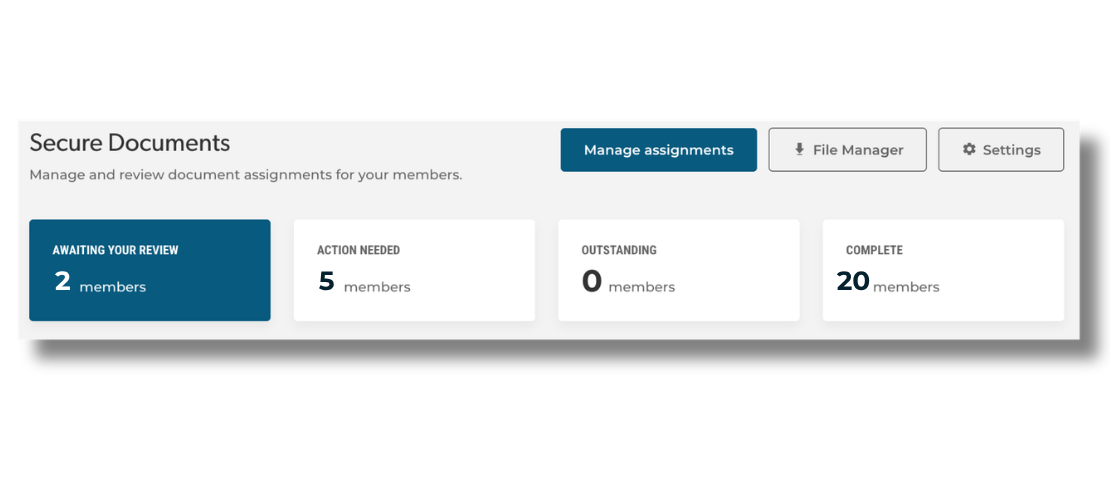Select the Awaiting Your Review card

(x=149, y=270)
